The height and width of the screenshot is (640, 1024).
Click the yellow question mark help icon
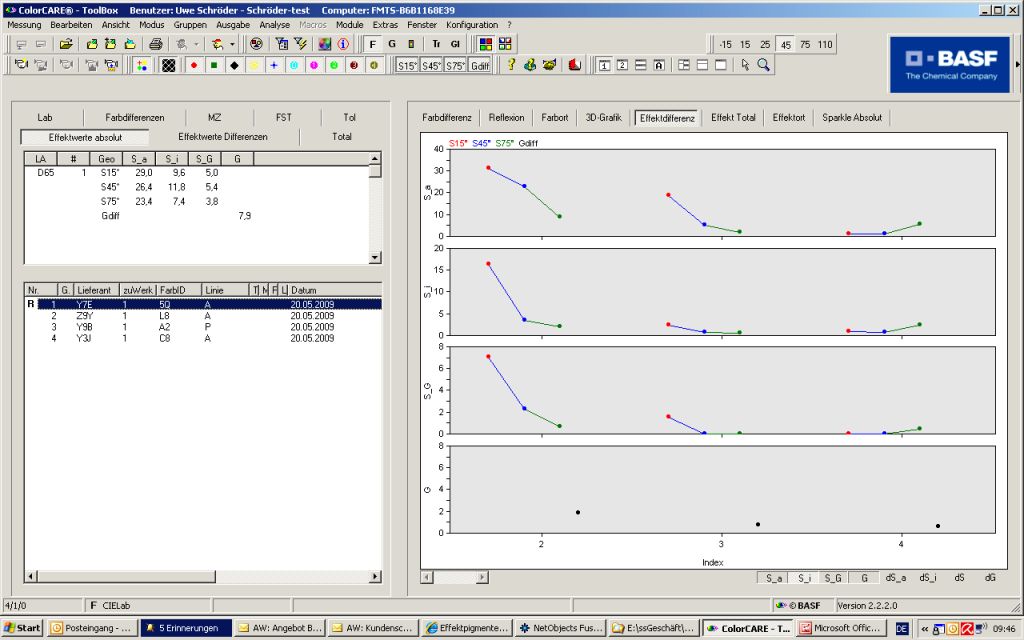click(510, 65)
